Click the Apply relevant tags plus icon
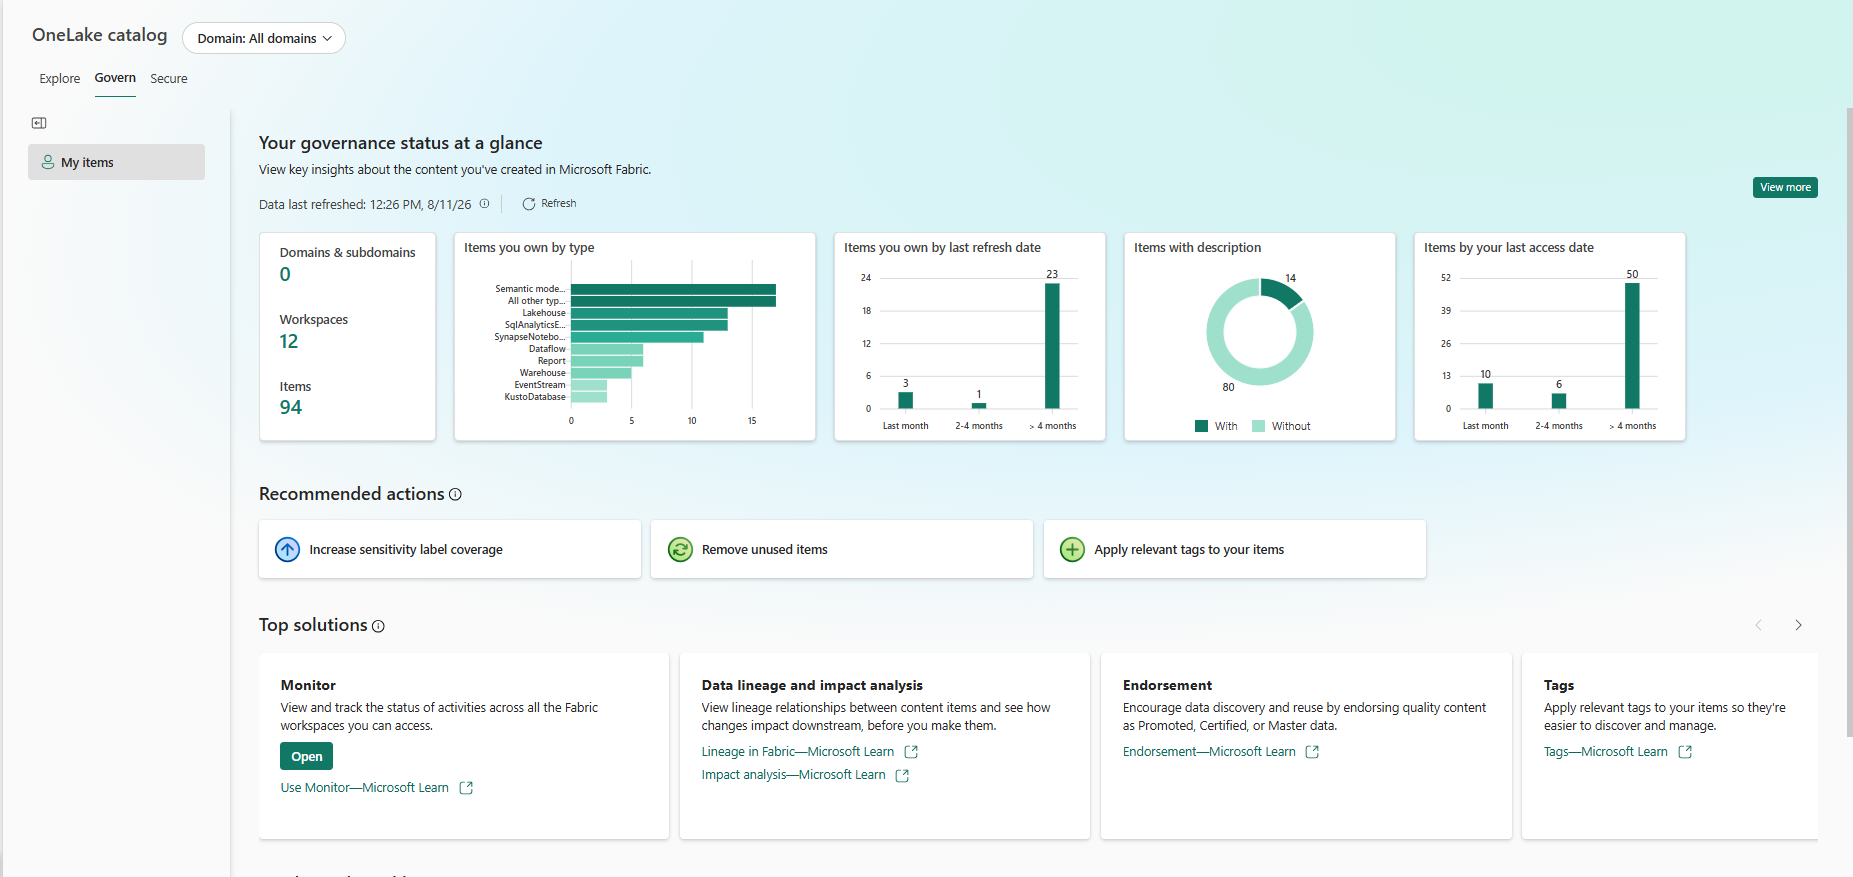This screenshot has width=1853, height=877. coord(1072,549)
